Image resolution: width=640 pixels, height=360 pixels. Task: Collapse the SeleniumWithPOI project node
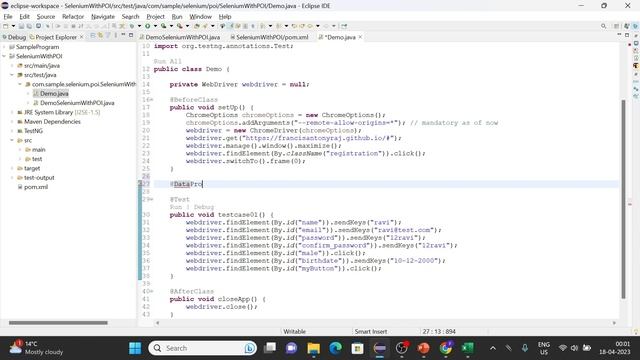pyautogui.click(x=4, y=56)
